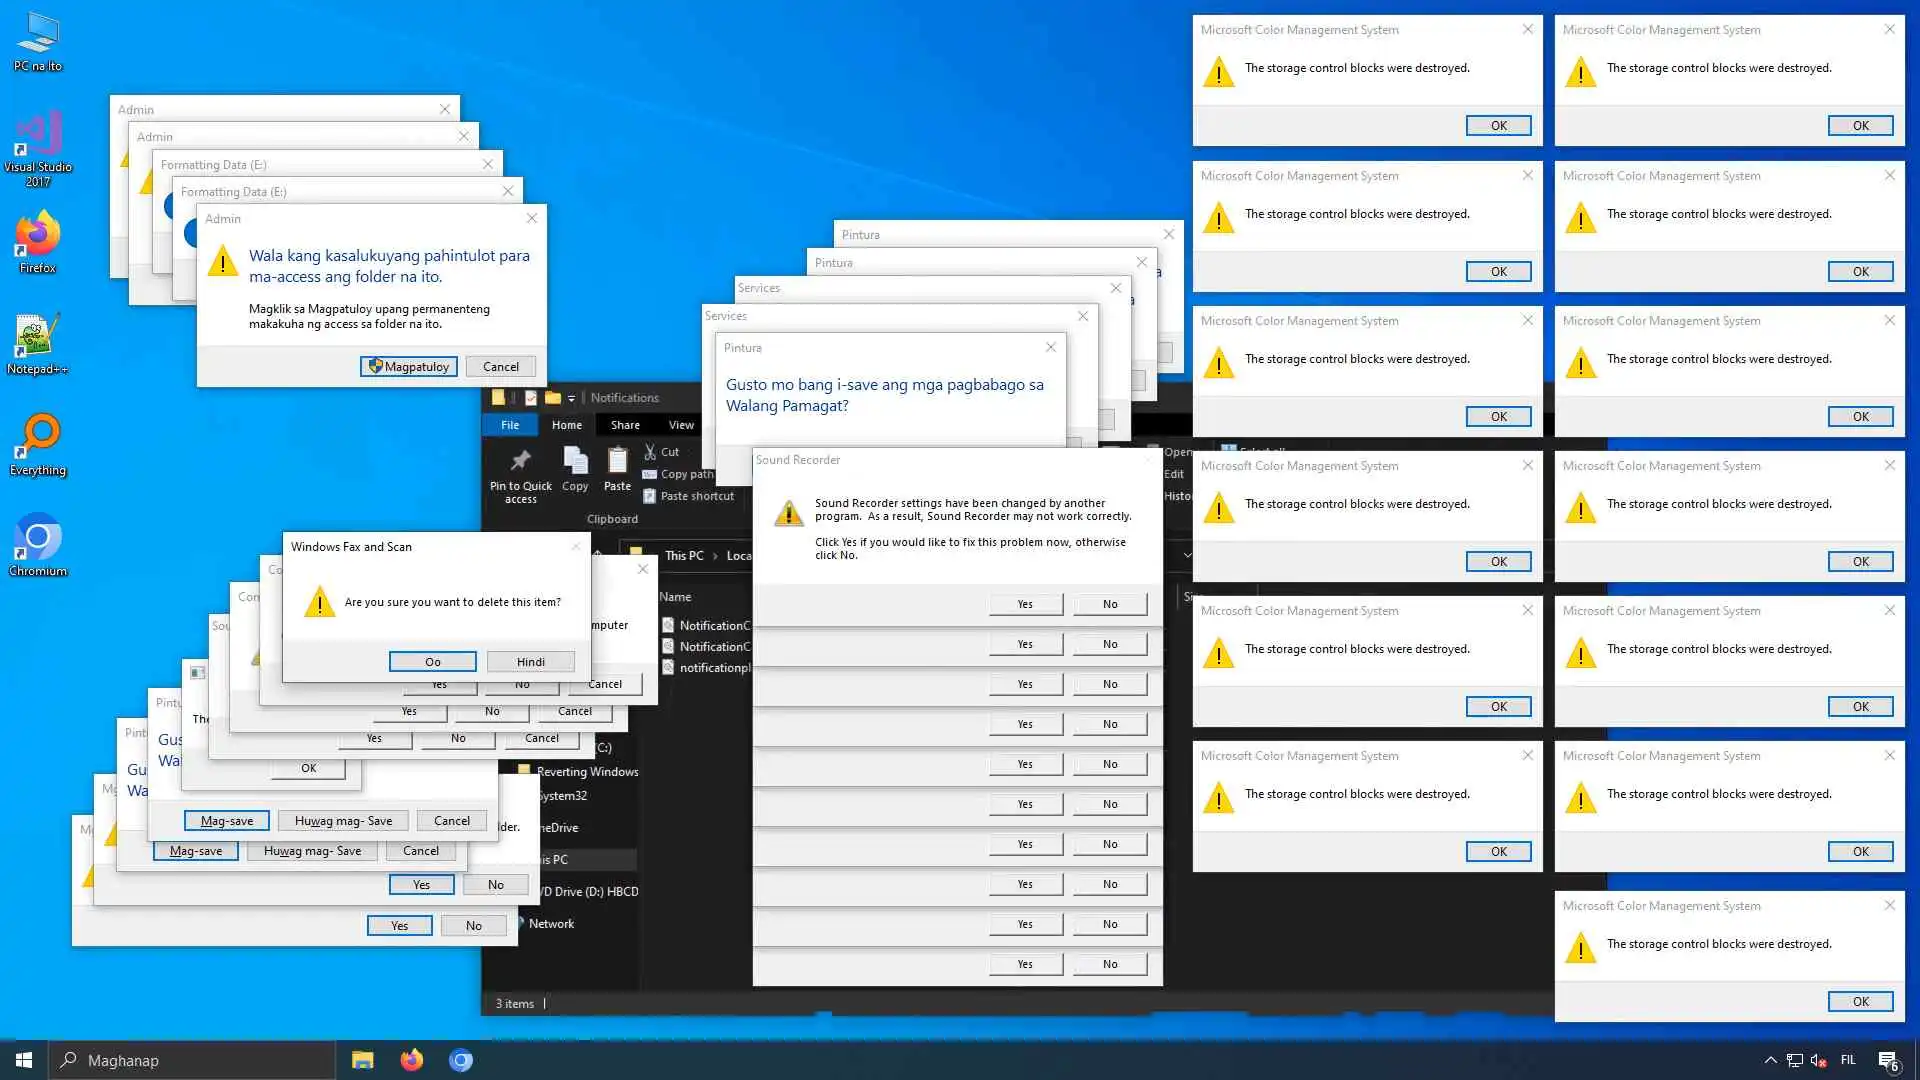This screenshot has width=1920, height=1080.
Task: Open notification center in system tray
Action: click(1888, 1060)
